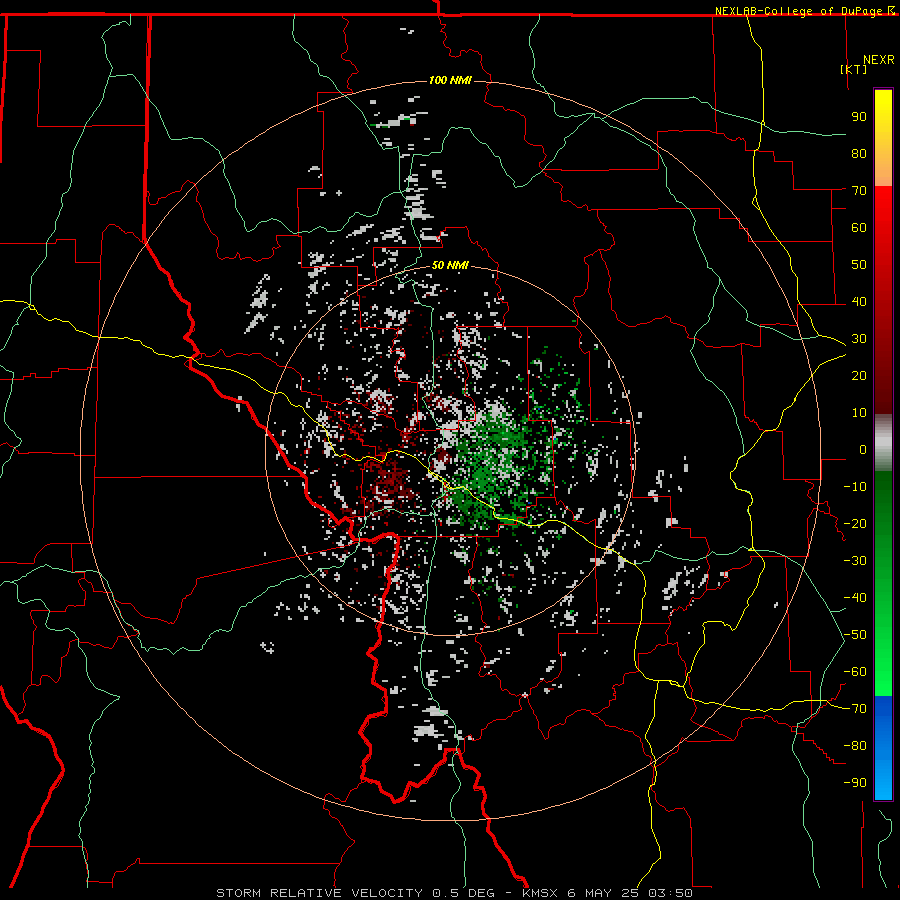This screenshot has height=900, width=900.
Task: Click the 100 NMI range ring label
Action: [x=450, y=80]
